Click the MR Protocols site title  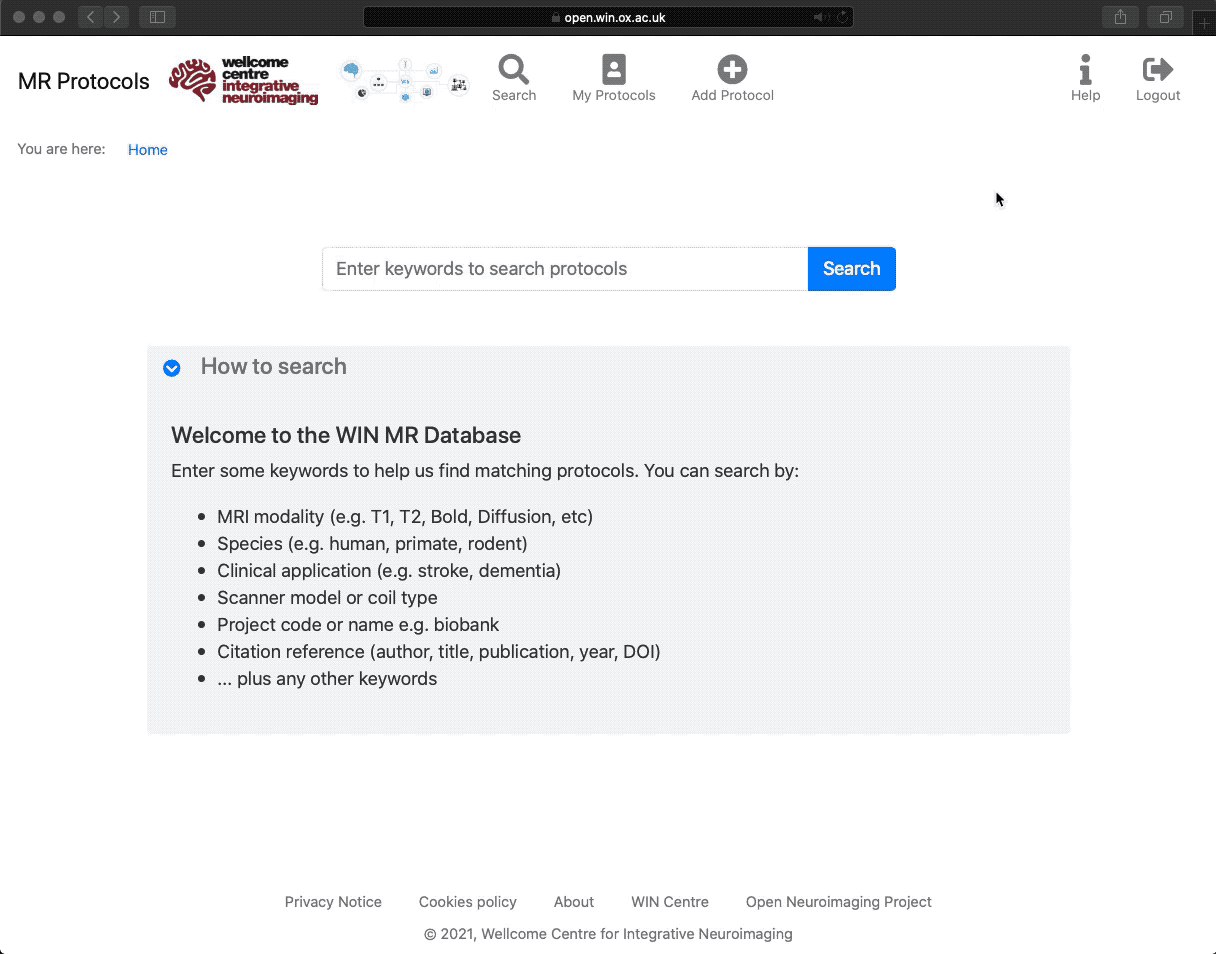84,82
